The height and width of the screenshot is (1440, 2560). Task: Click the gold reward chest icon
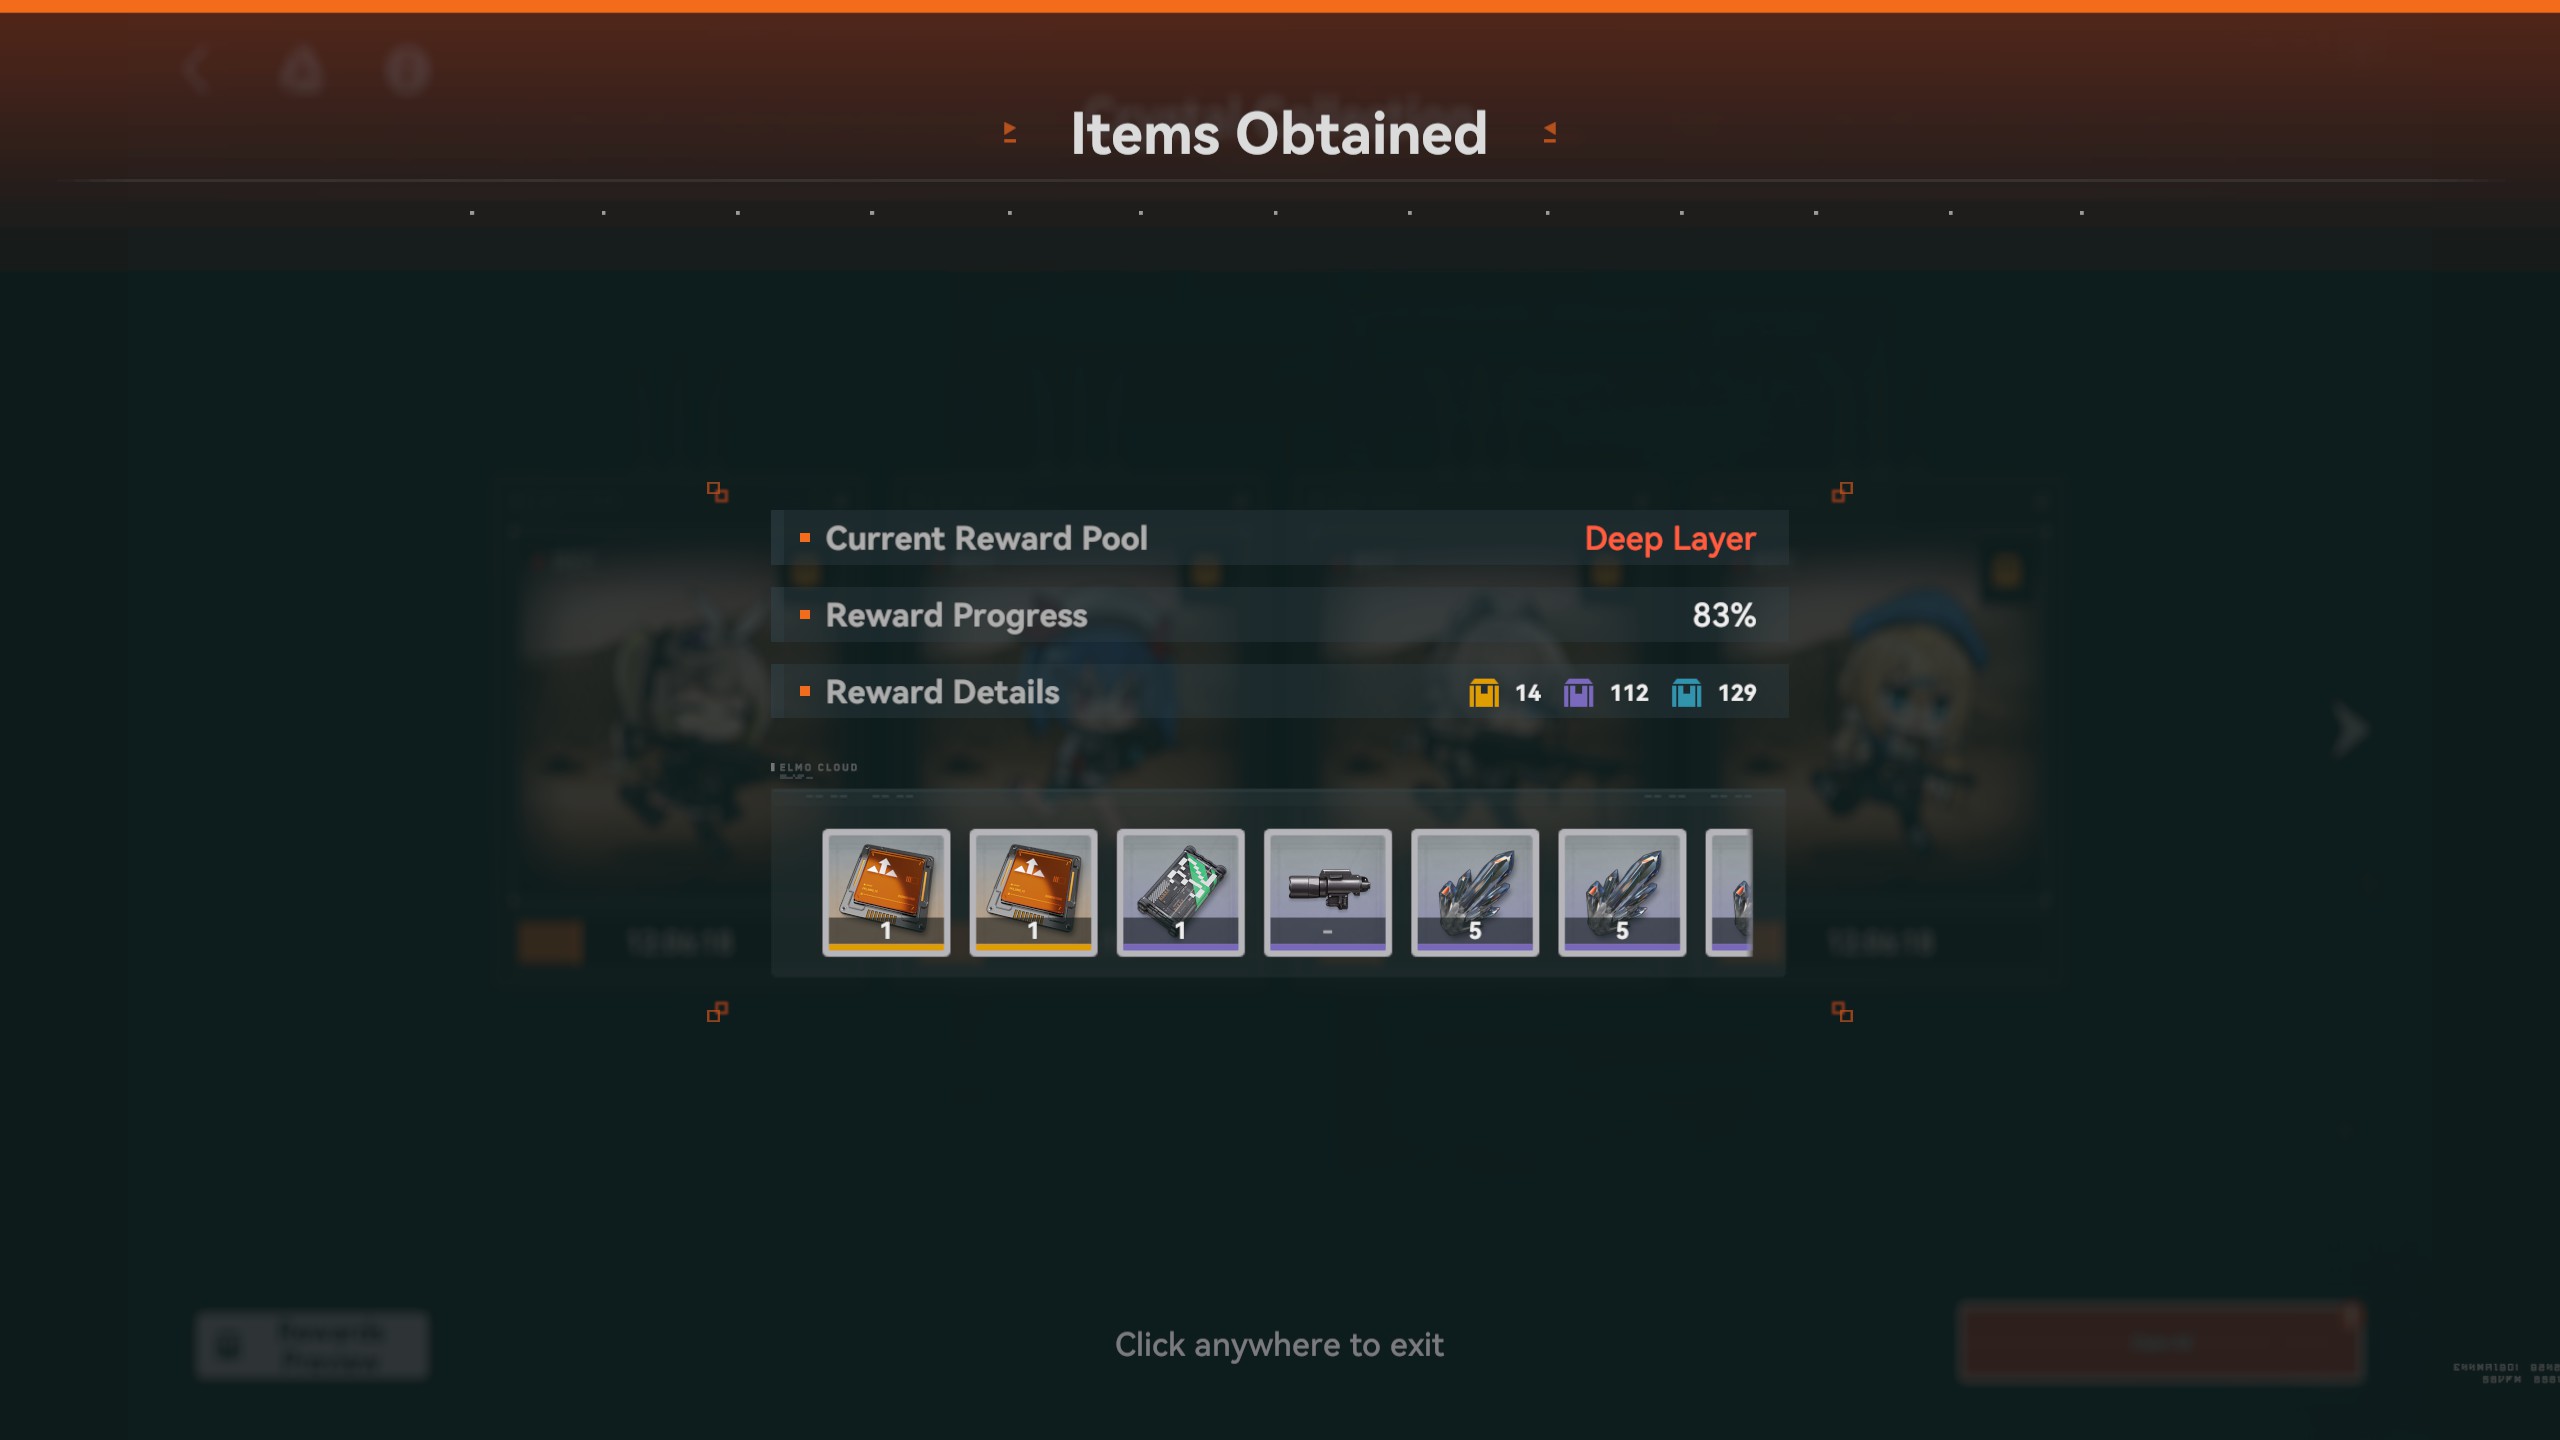(1483, 692)
